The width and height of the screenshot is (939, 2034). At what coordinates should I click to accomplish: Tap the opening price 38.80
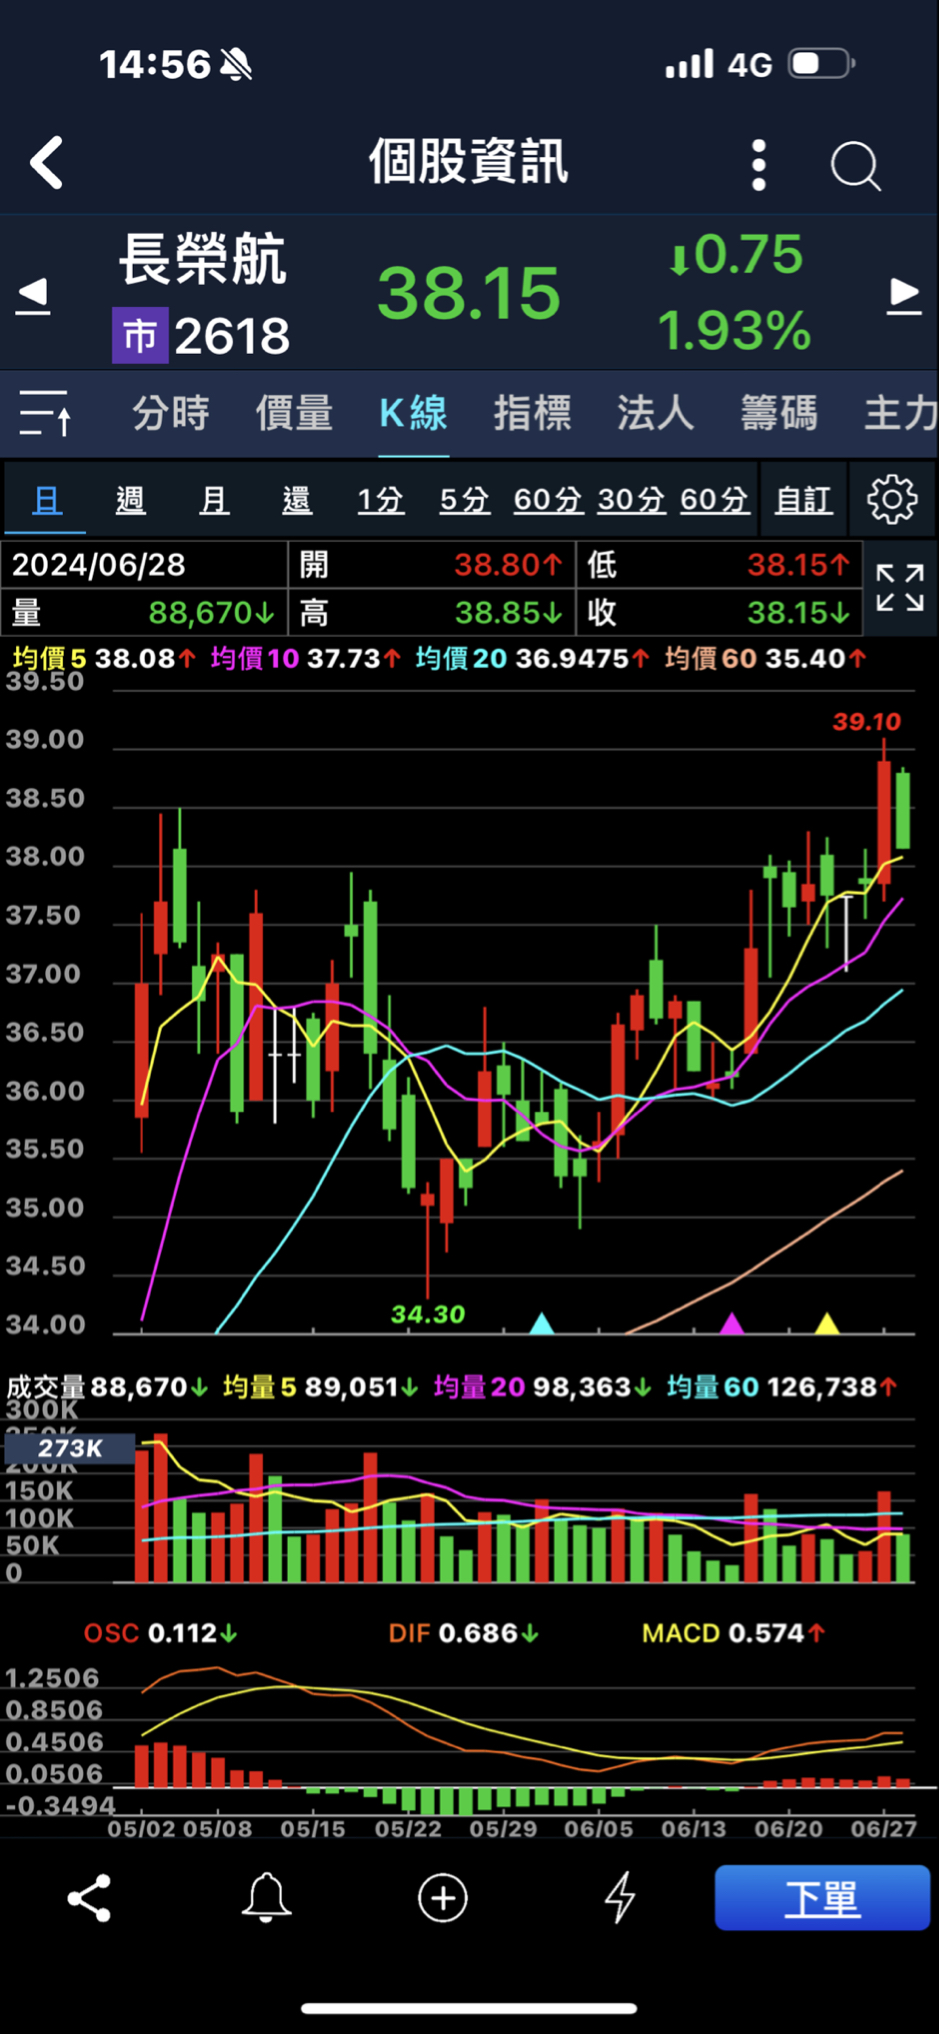(x=508, y=565)
